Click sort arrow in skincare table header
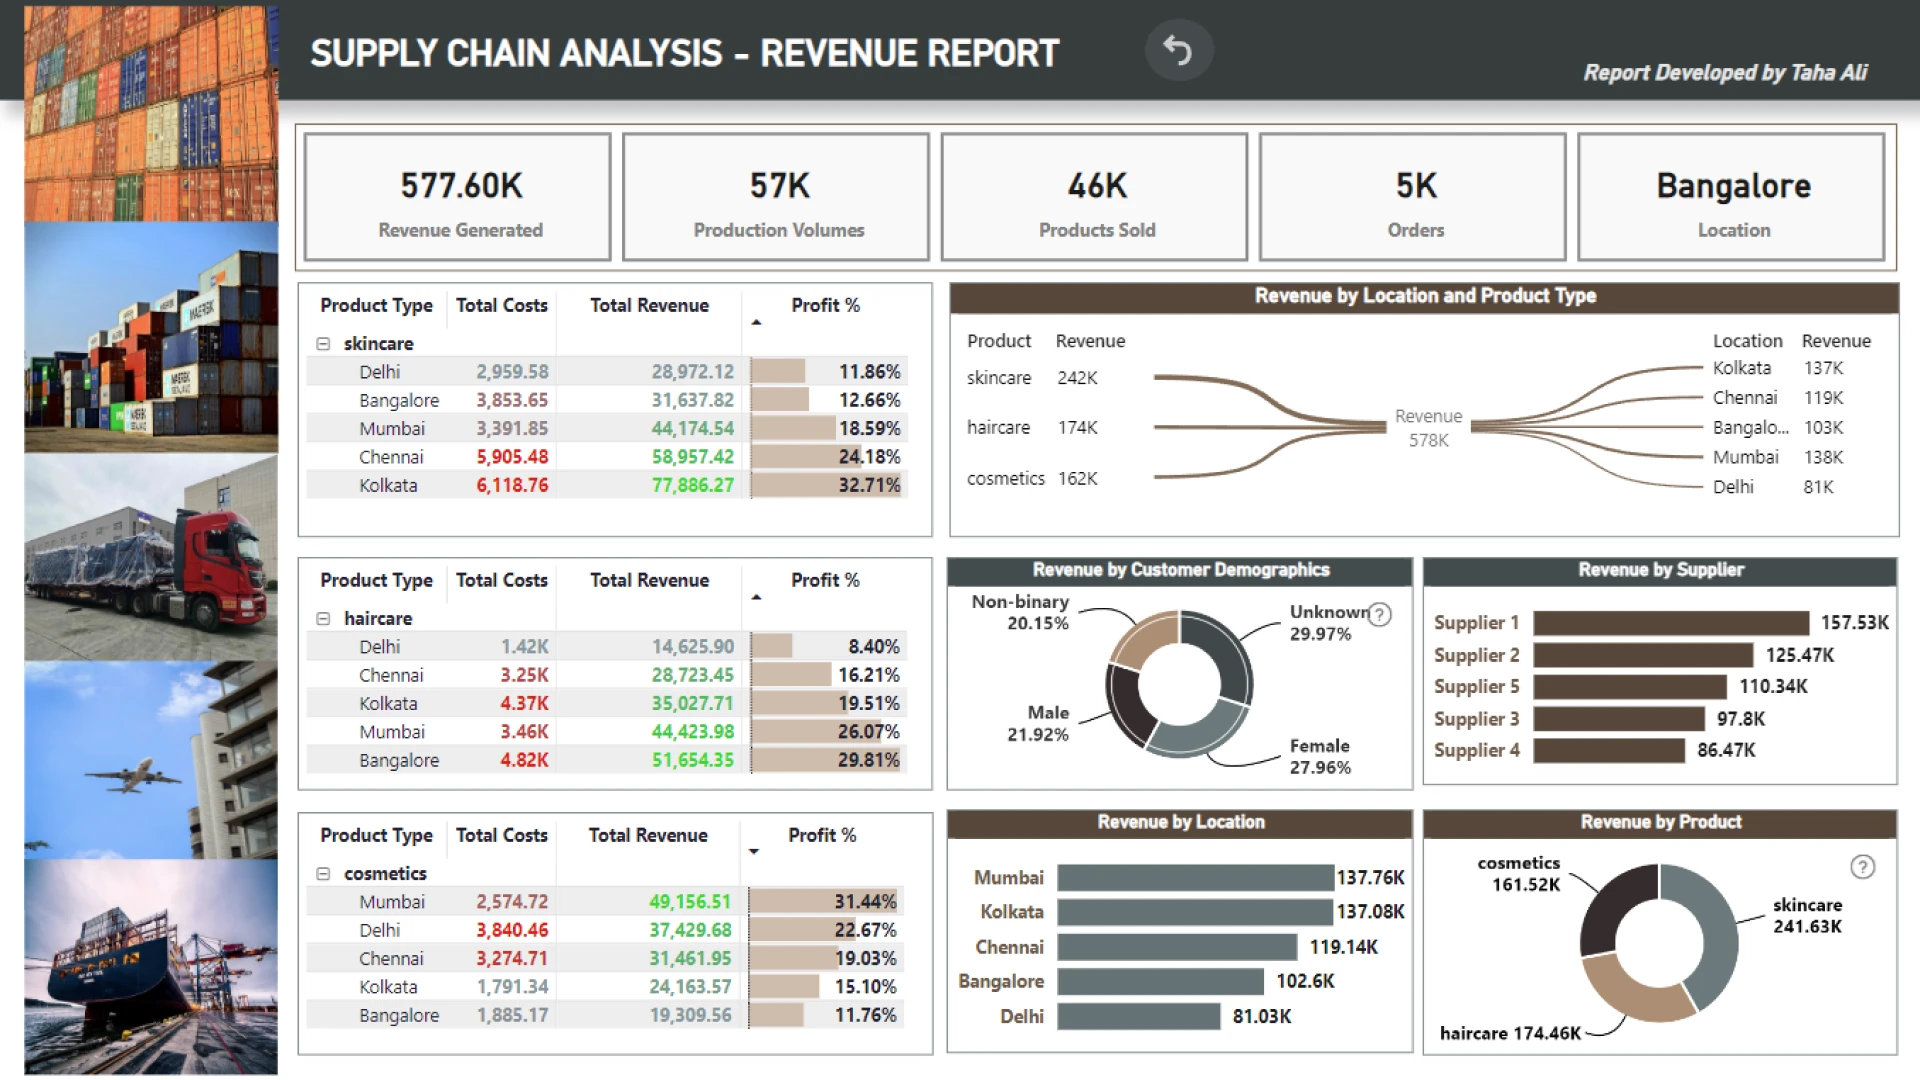 pos(756,322)
